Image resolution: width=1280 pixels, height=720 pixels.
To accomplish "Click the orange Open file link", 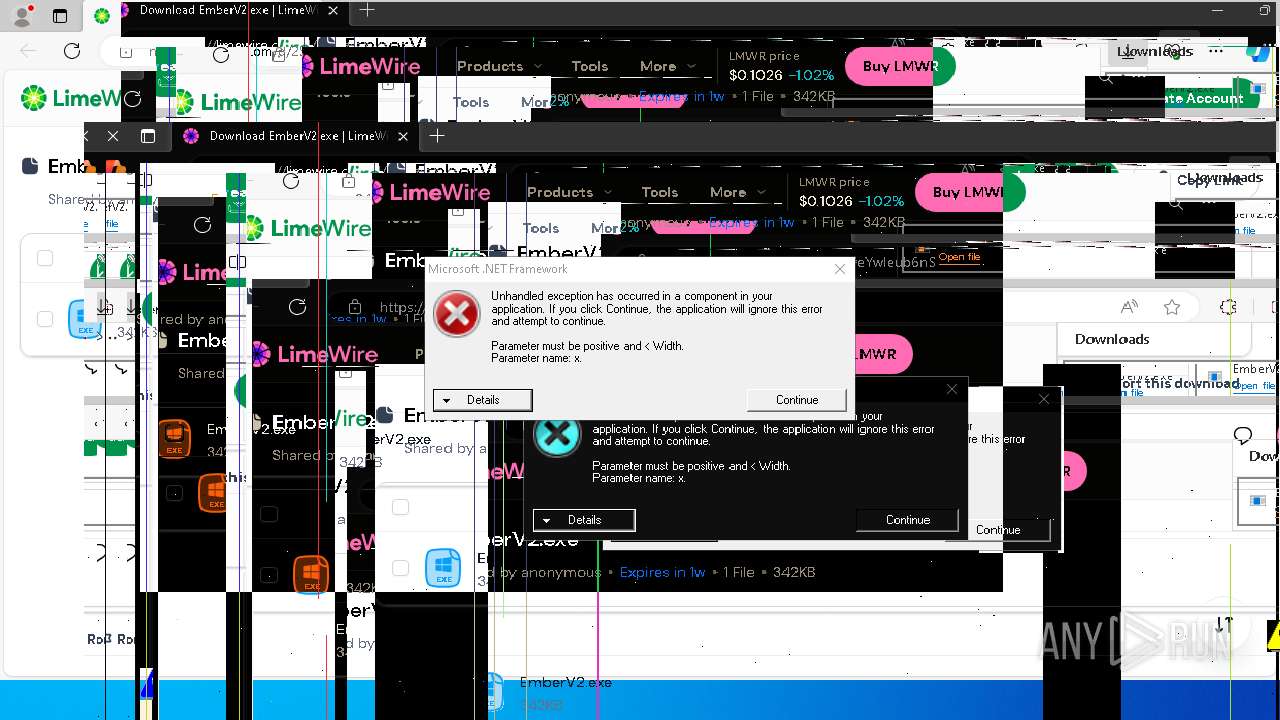I will tap(959, 257).
